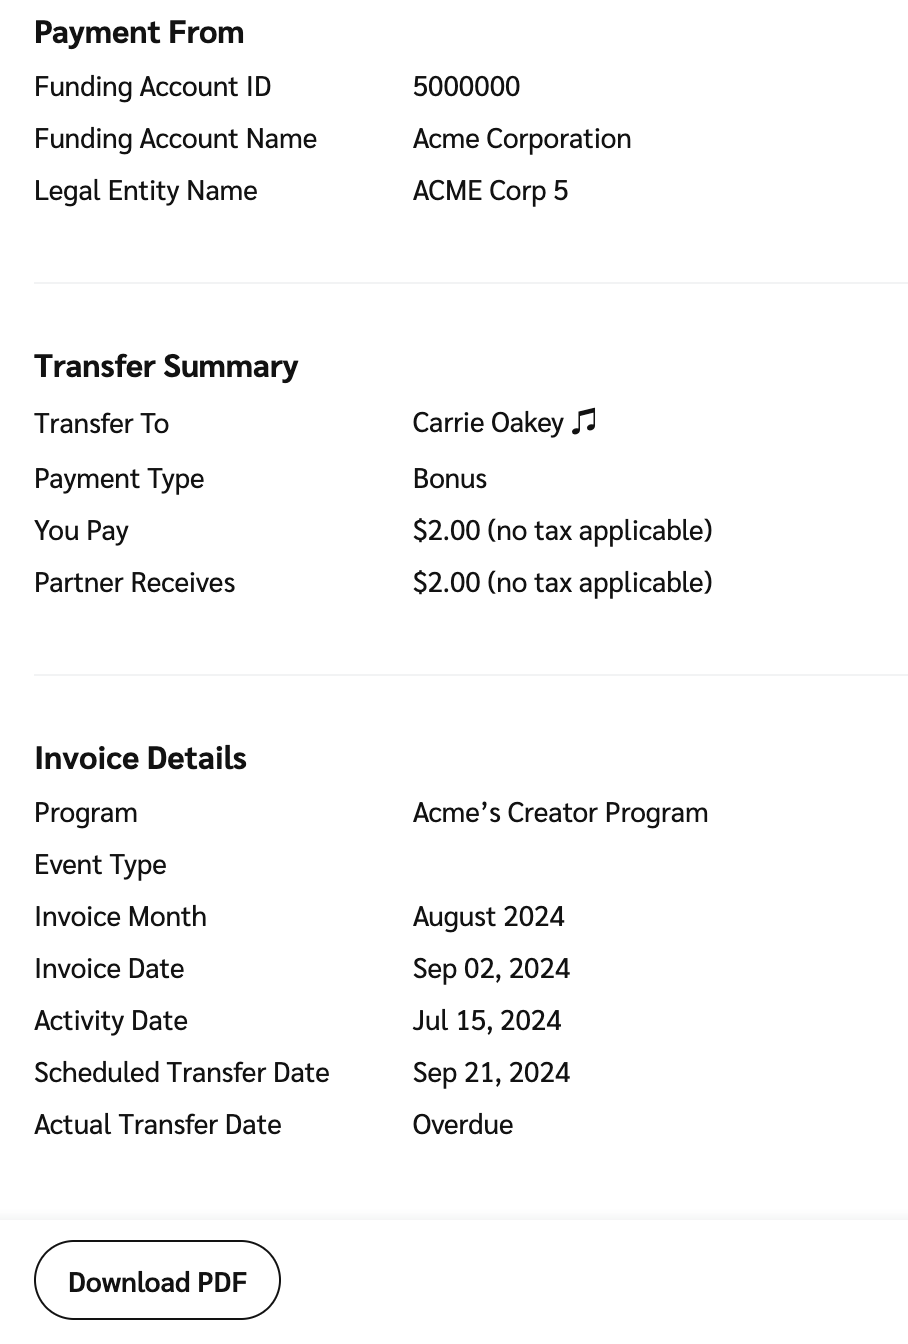This screenshot has height=1344, width=908.
Task: Click the Payment From section heading
Action: pos(139,33)
